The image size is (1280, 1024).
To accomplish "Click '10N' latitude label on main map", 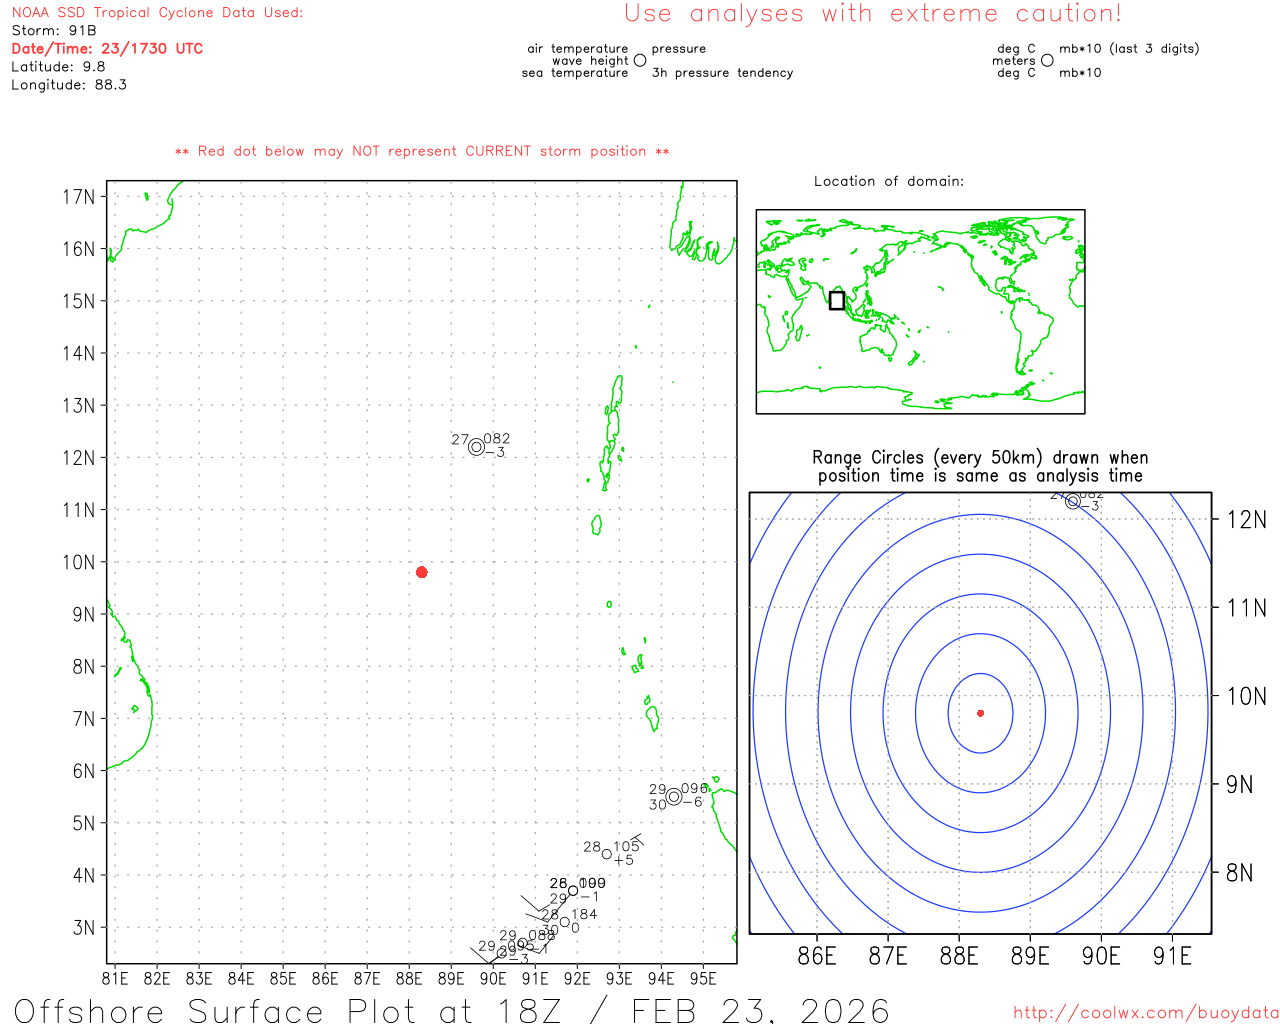I will tap(78, 562).
